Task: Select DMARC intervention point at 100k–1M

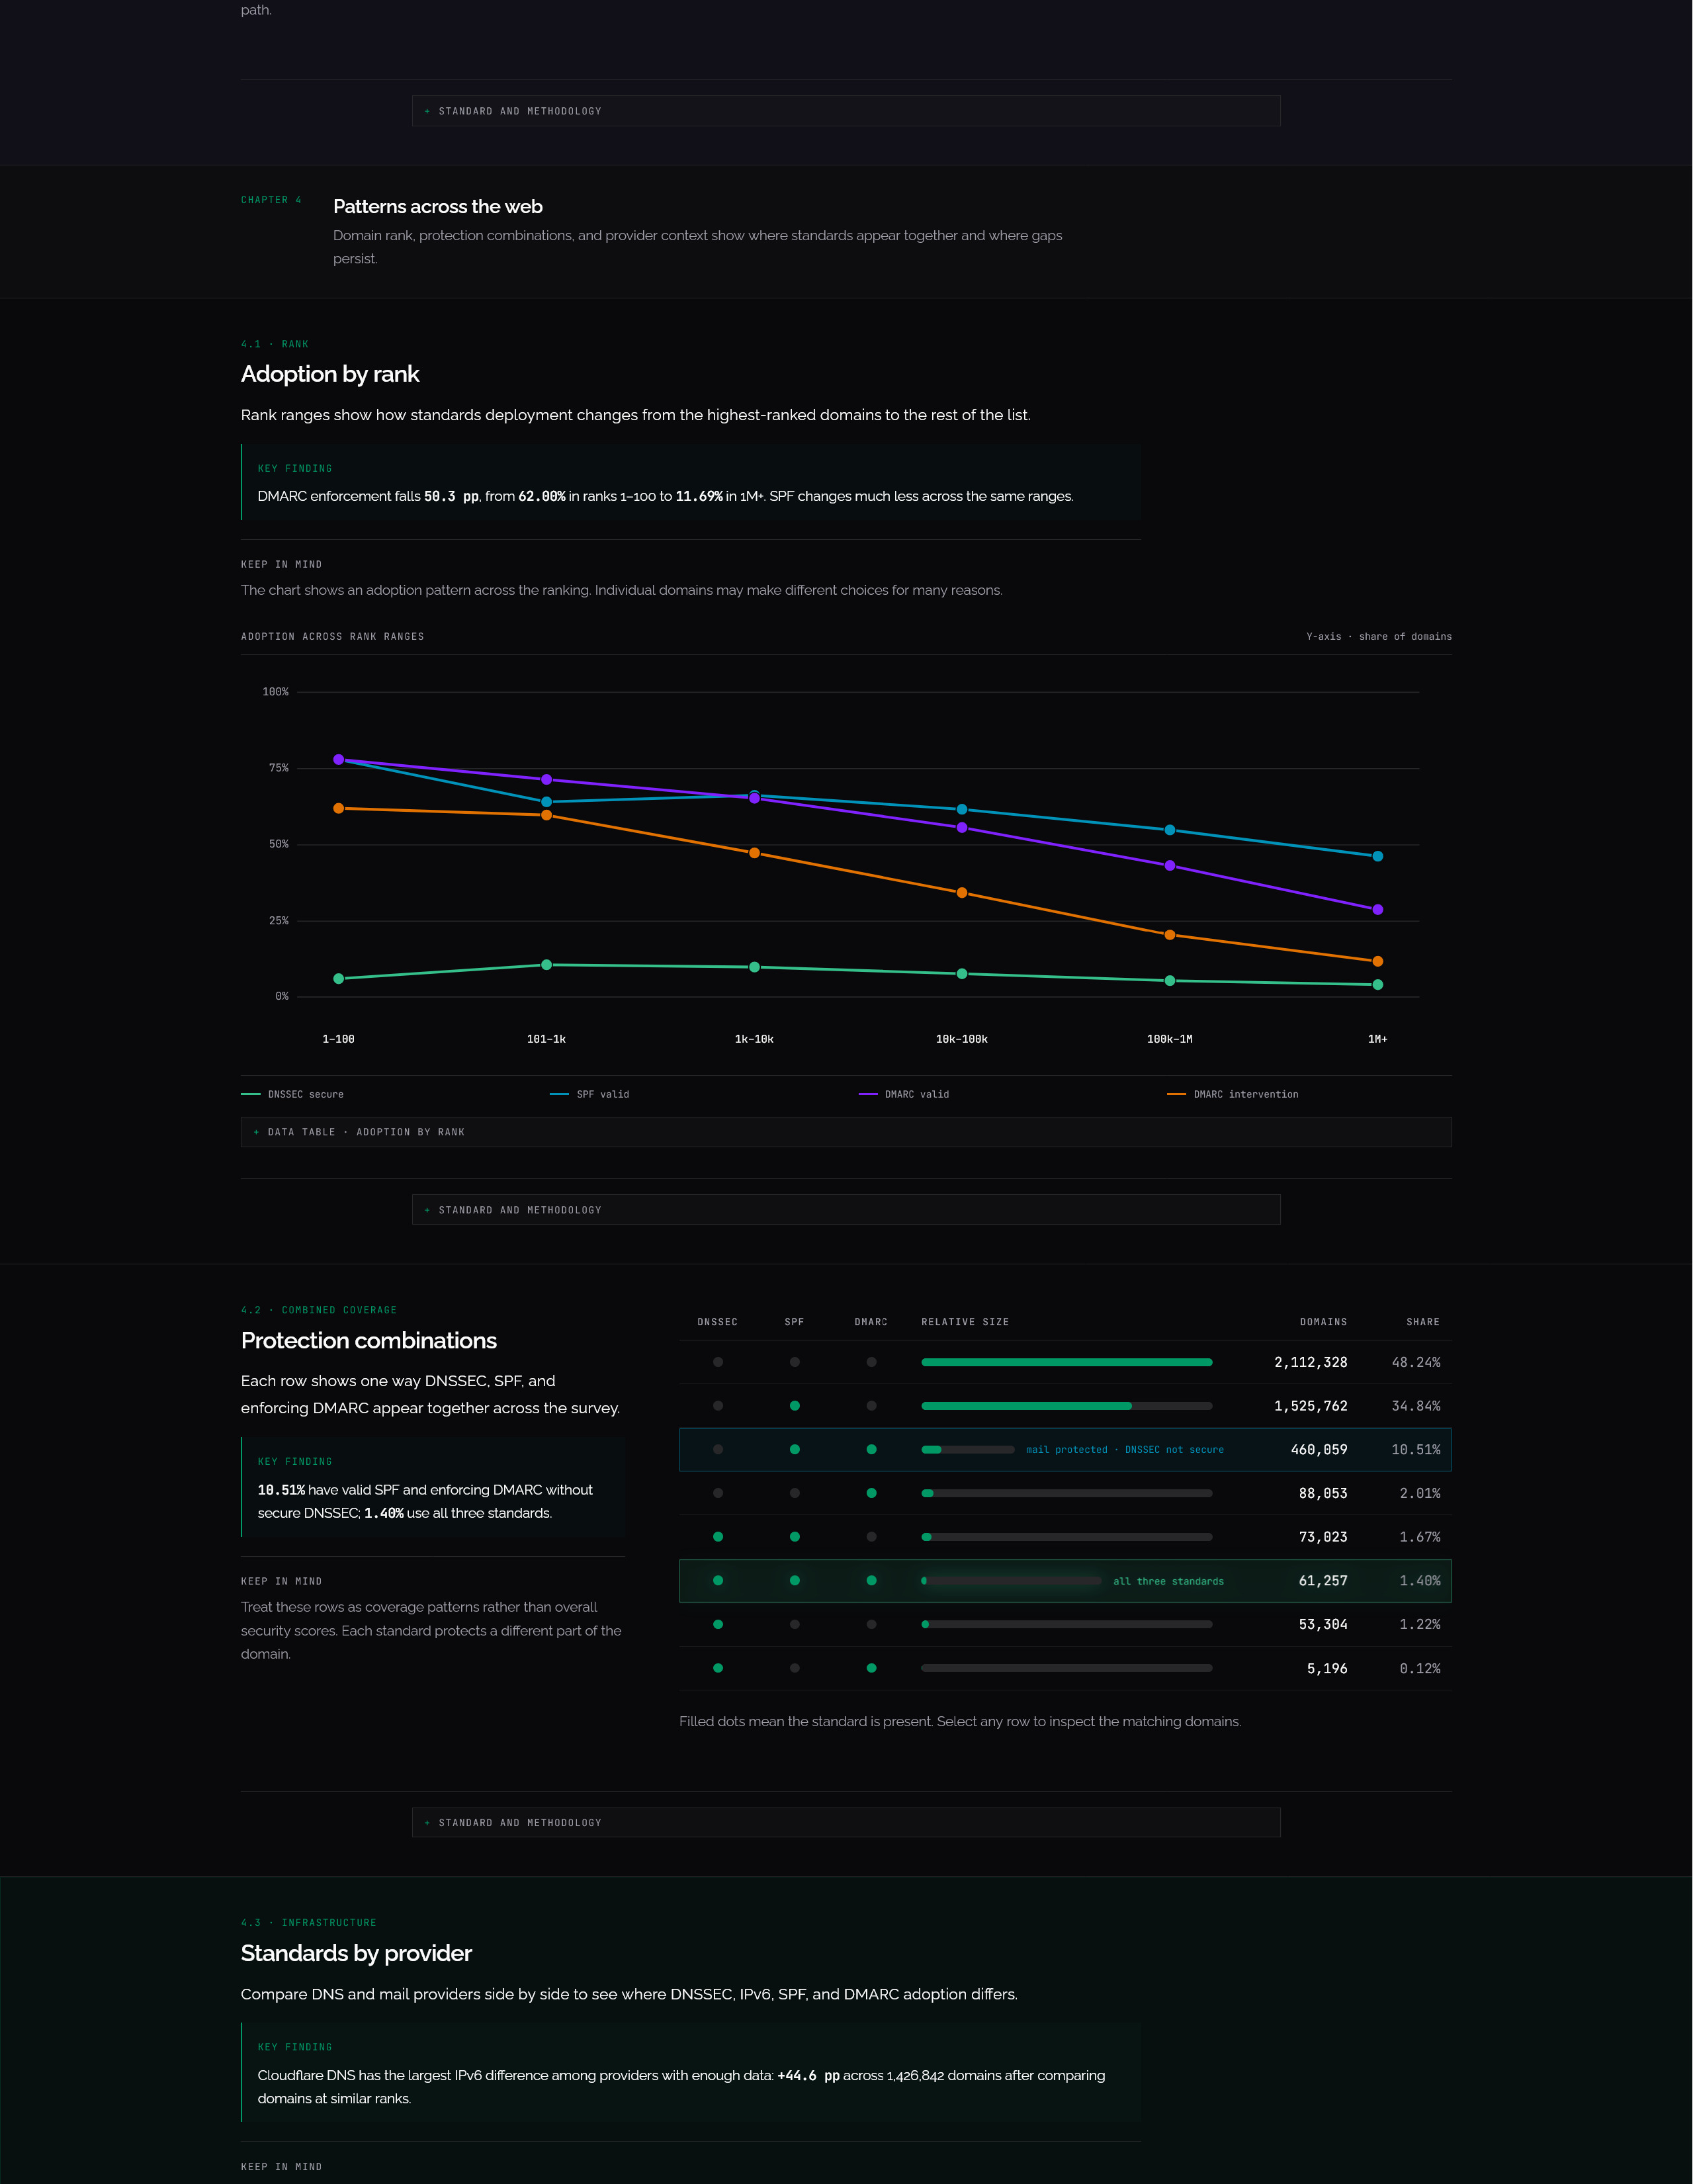Action: (1170, 935)
